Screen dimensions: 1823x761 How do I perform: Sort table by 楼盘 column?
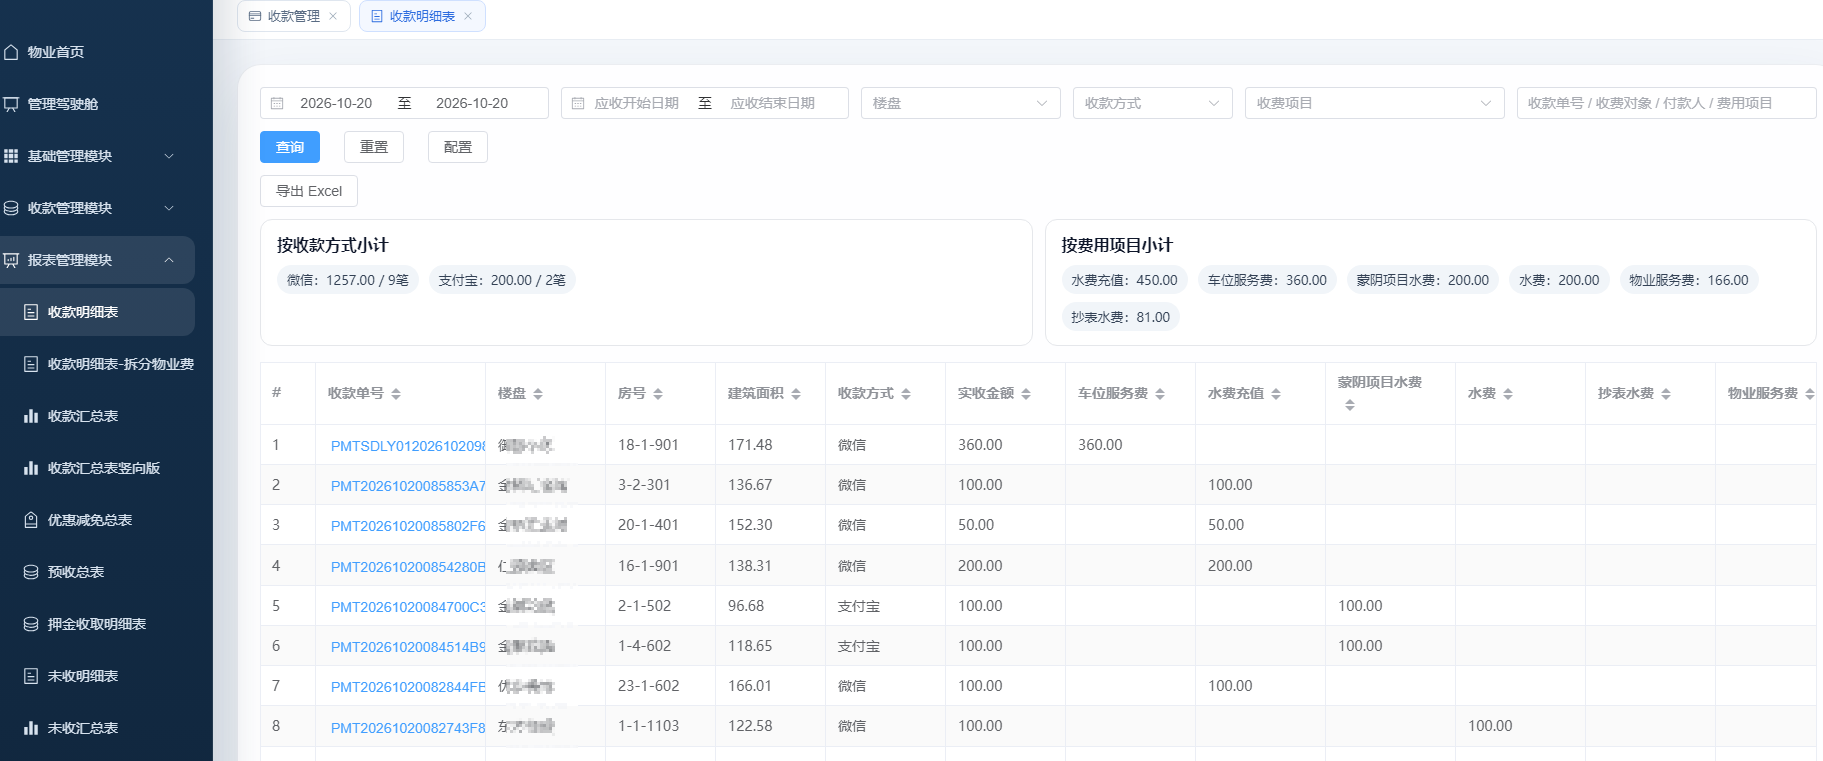538,394
